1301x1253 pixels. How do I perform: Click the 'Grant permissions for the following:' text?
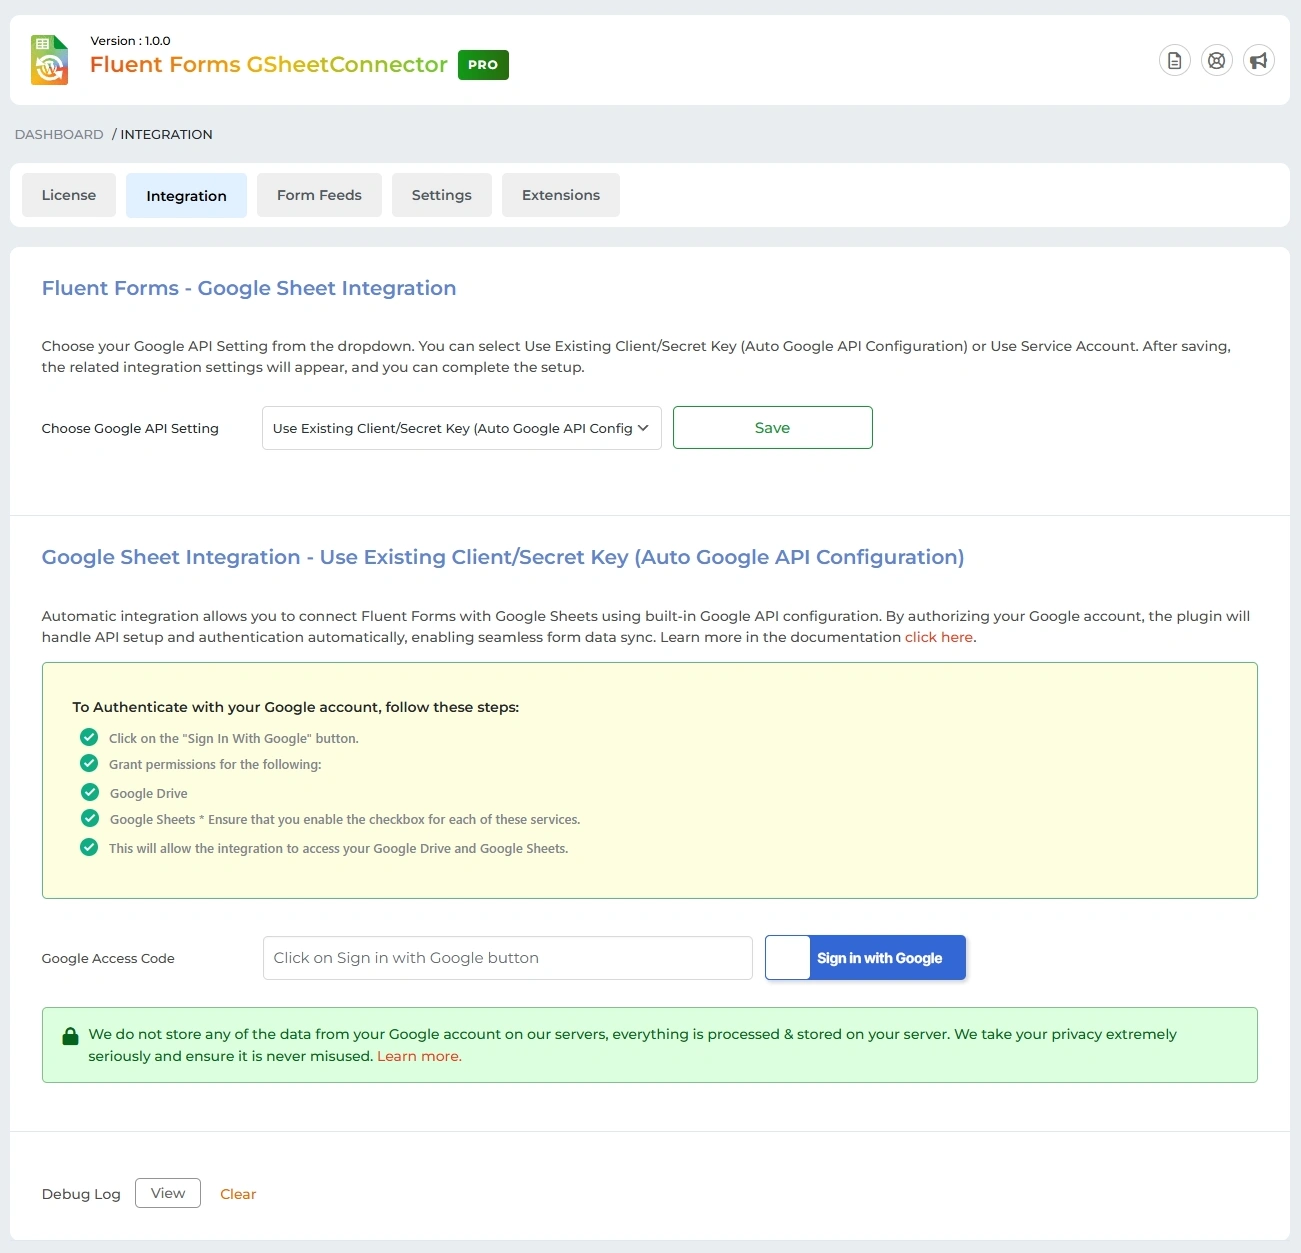[x=215, y=764]
